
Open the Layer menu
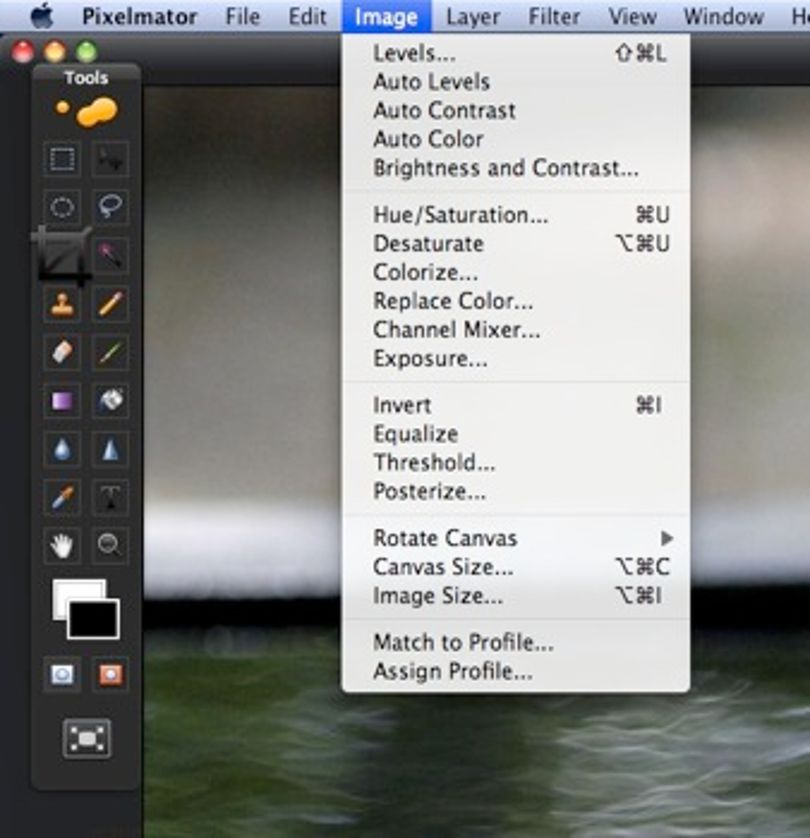473,17
